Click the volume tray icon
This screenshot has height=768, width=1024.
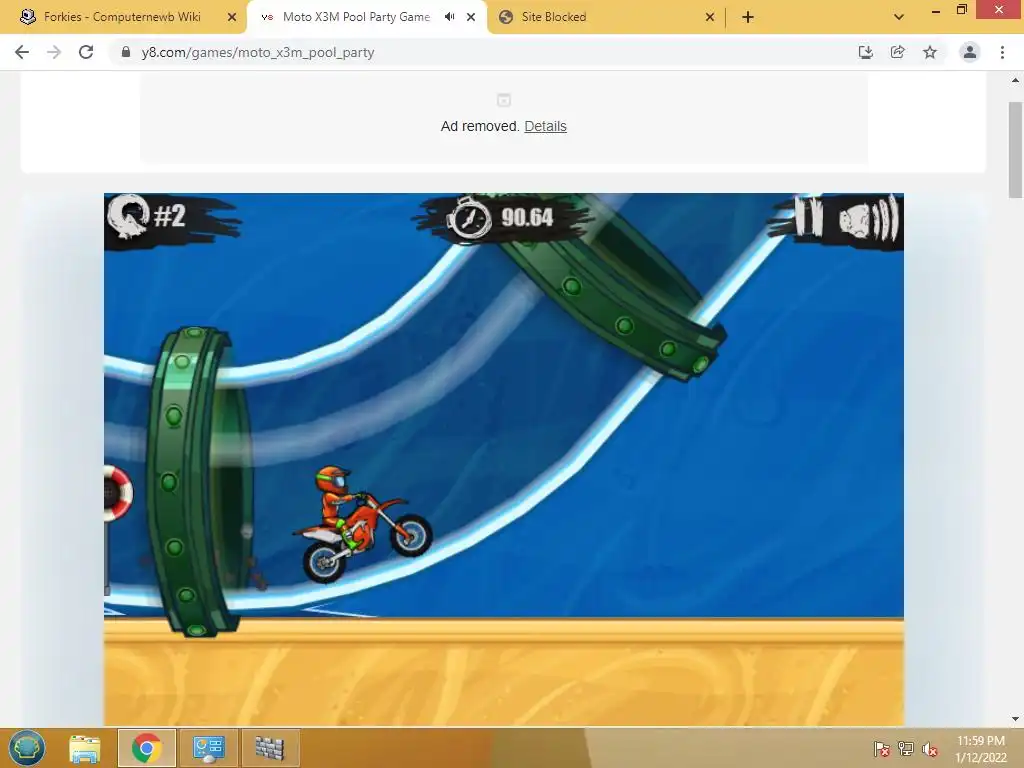[930, 749]
